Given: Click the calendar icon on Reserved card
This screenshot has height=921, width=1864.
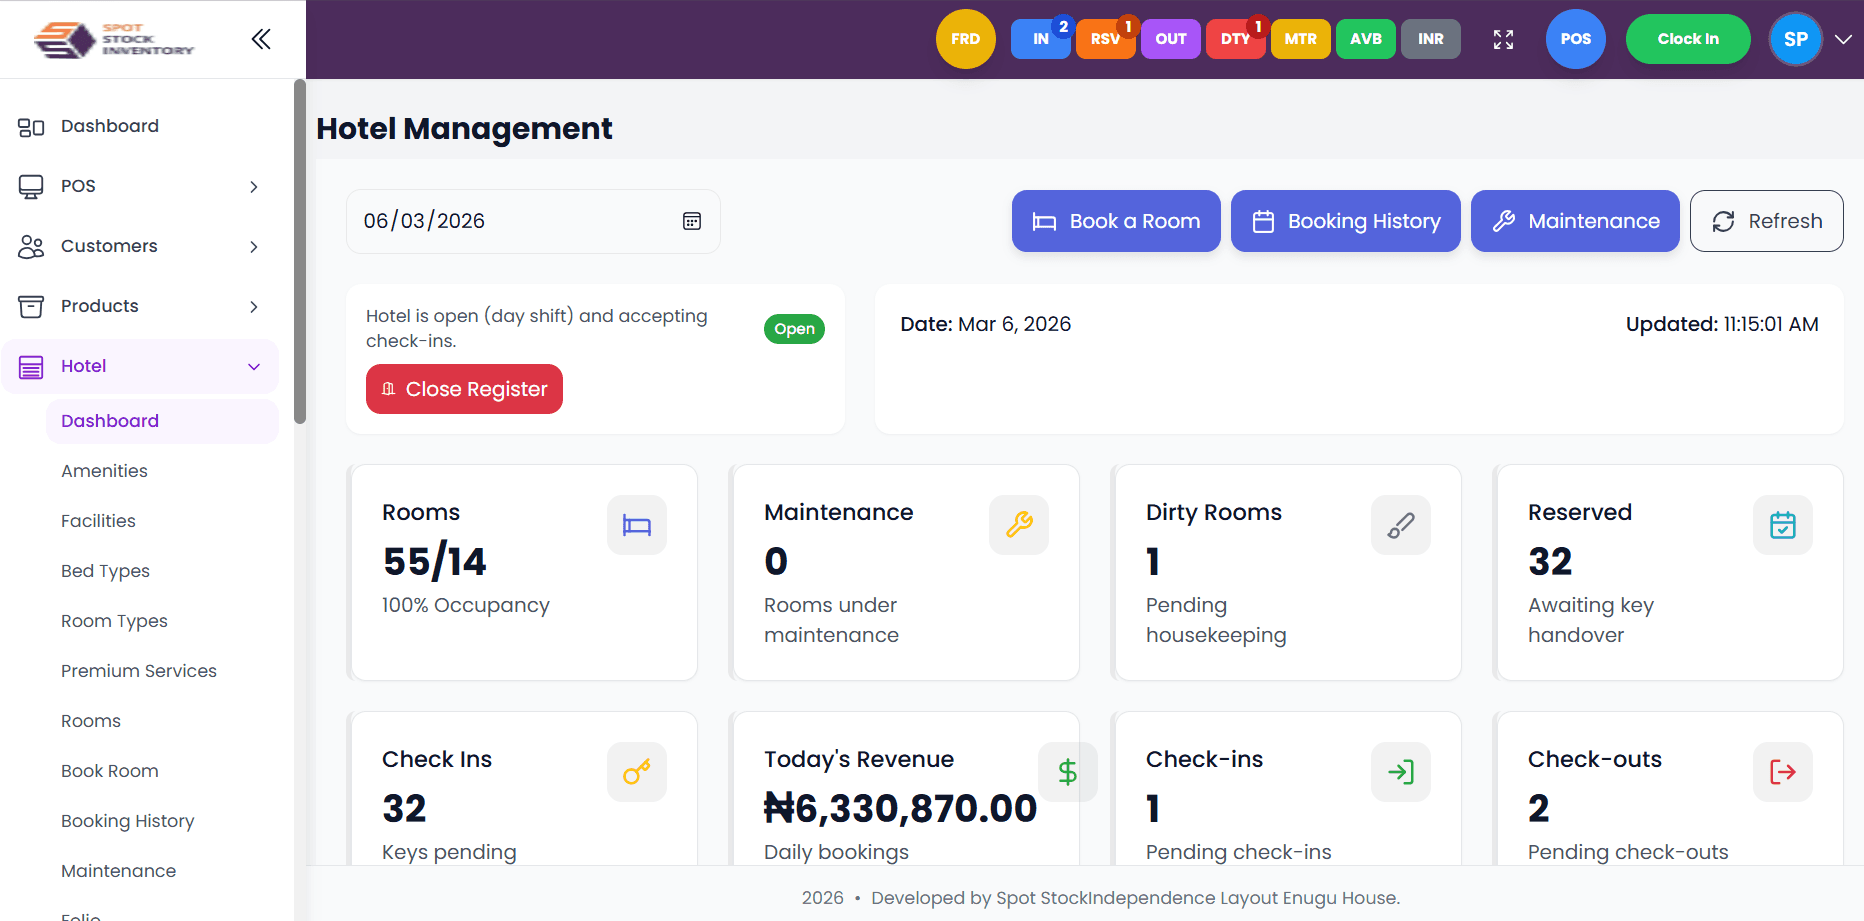Looking at the screenshot, I should tap(1782, 525).
